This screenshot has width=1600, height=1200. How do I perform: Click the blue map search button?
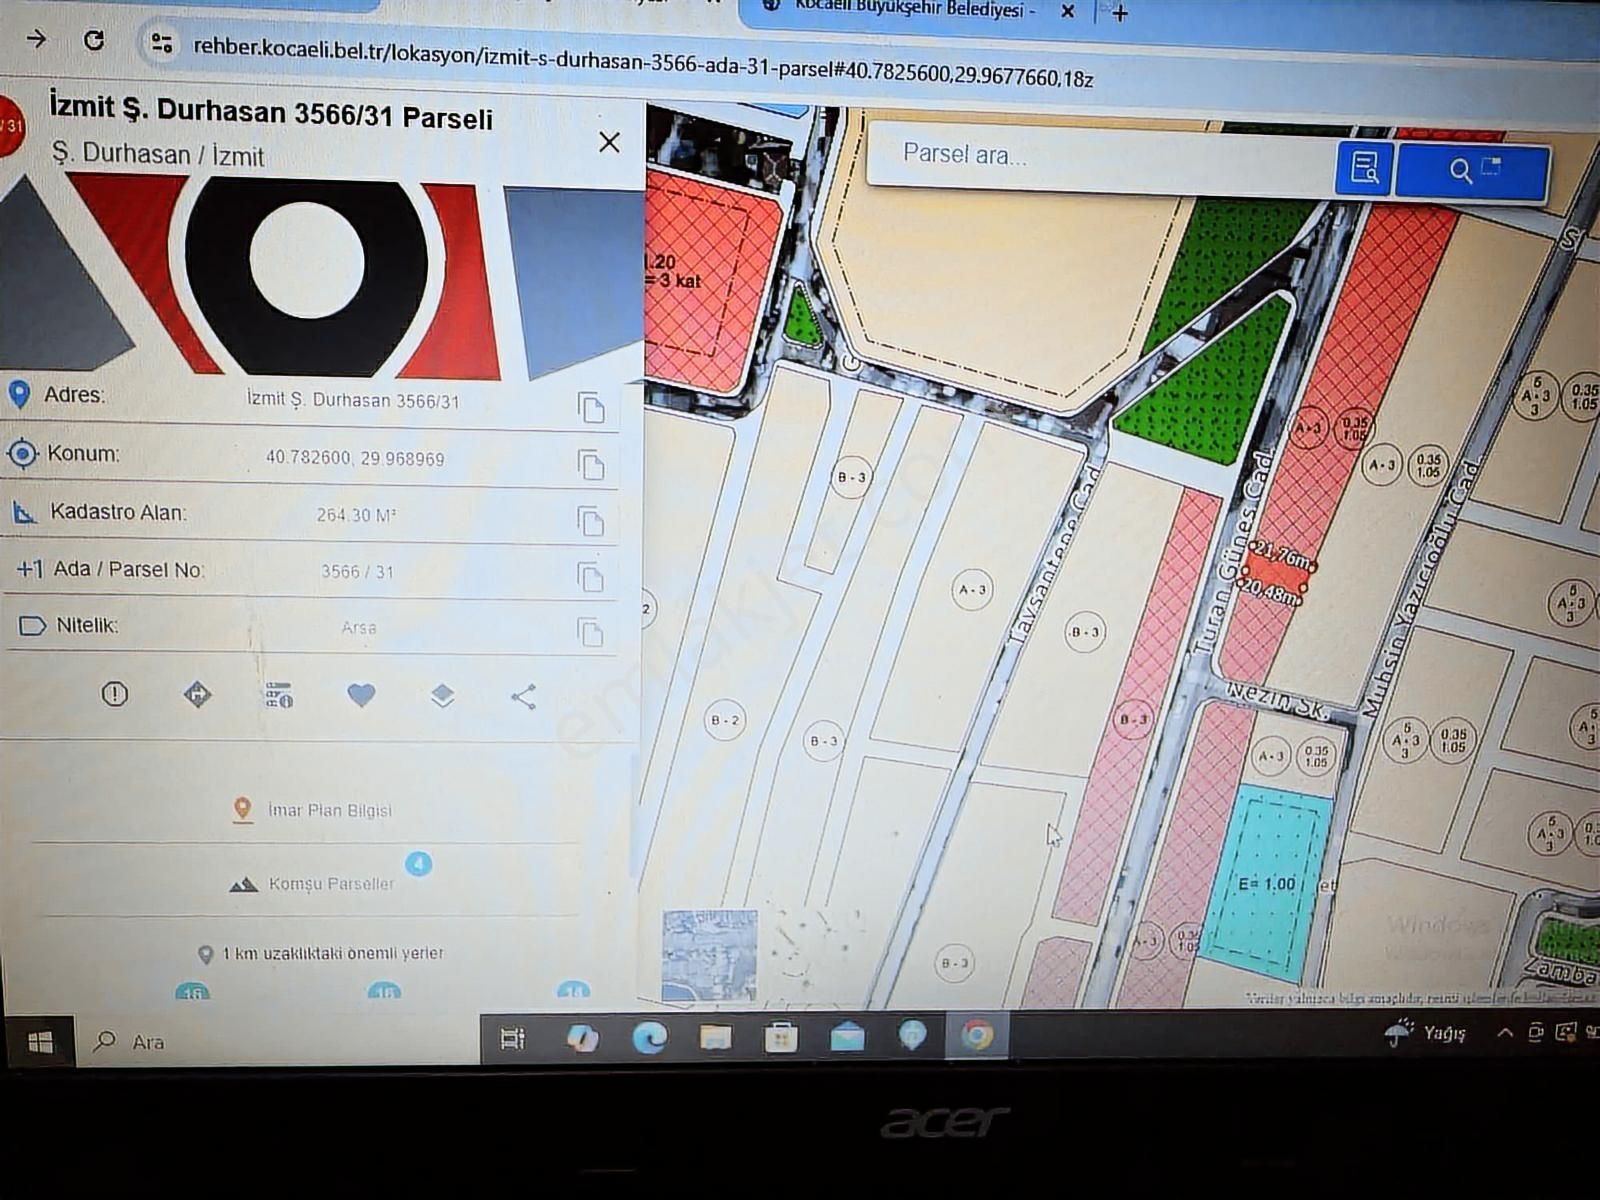pos(1471,171)
